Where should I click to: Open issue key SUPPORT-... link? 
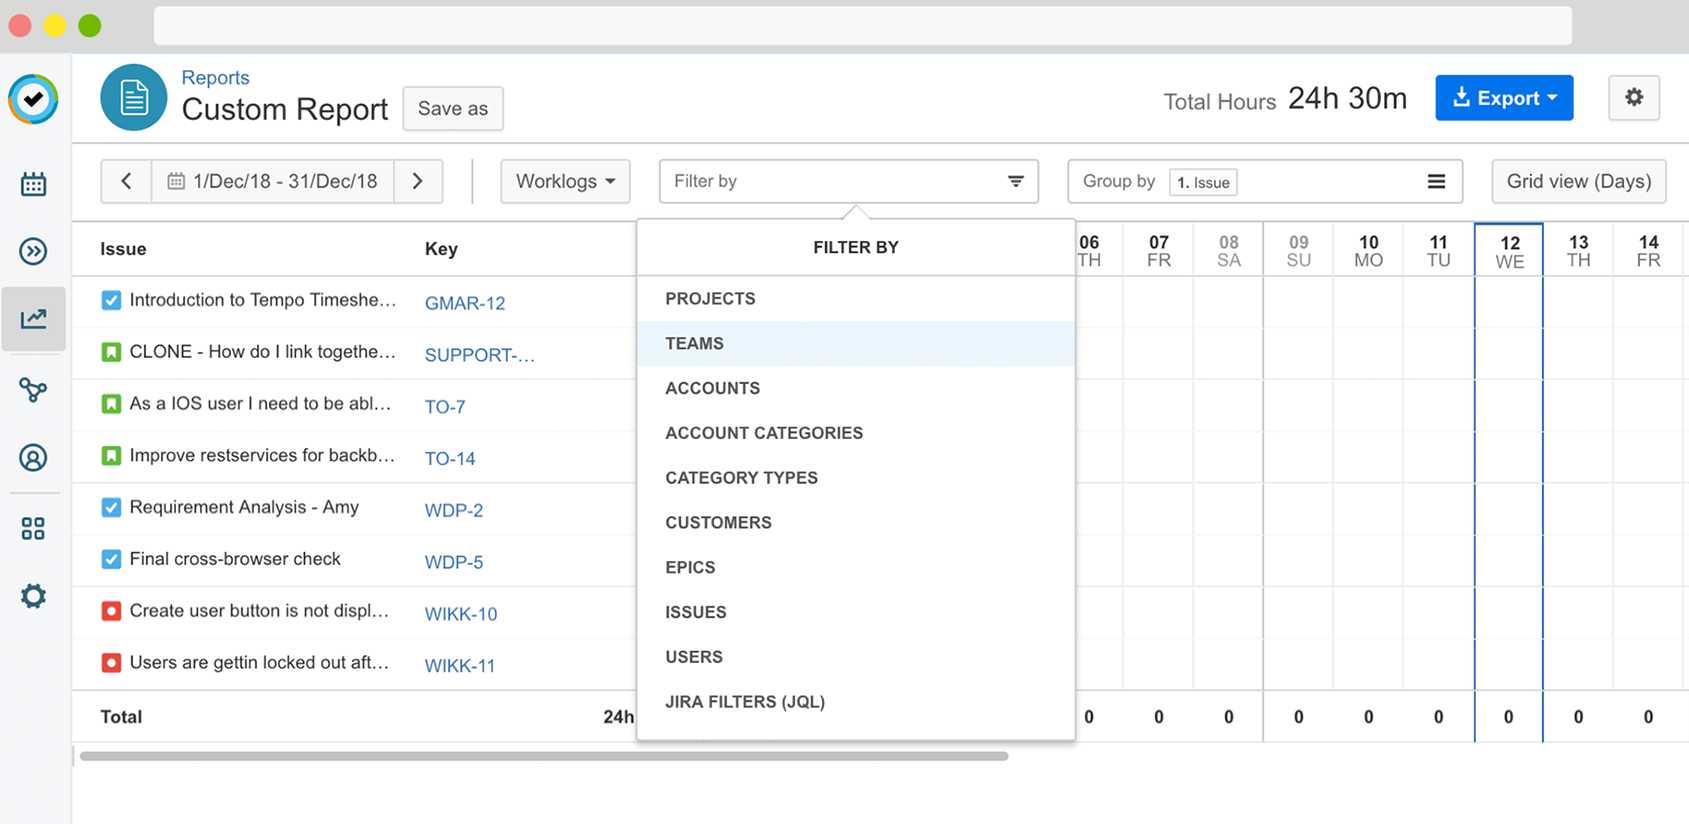click(480, 355)
